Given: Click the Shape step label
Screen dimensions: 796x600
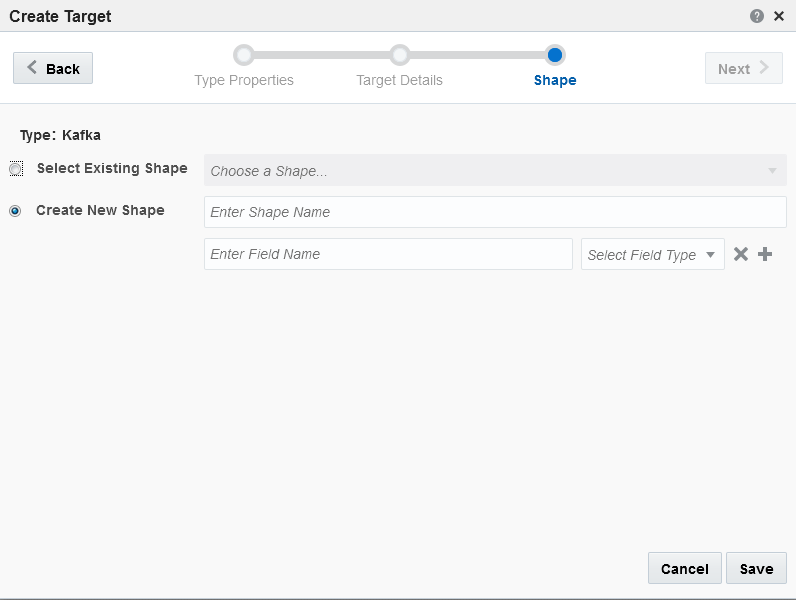Looking at the screenshot, I should tap(555, 80).
